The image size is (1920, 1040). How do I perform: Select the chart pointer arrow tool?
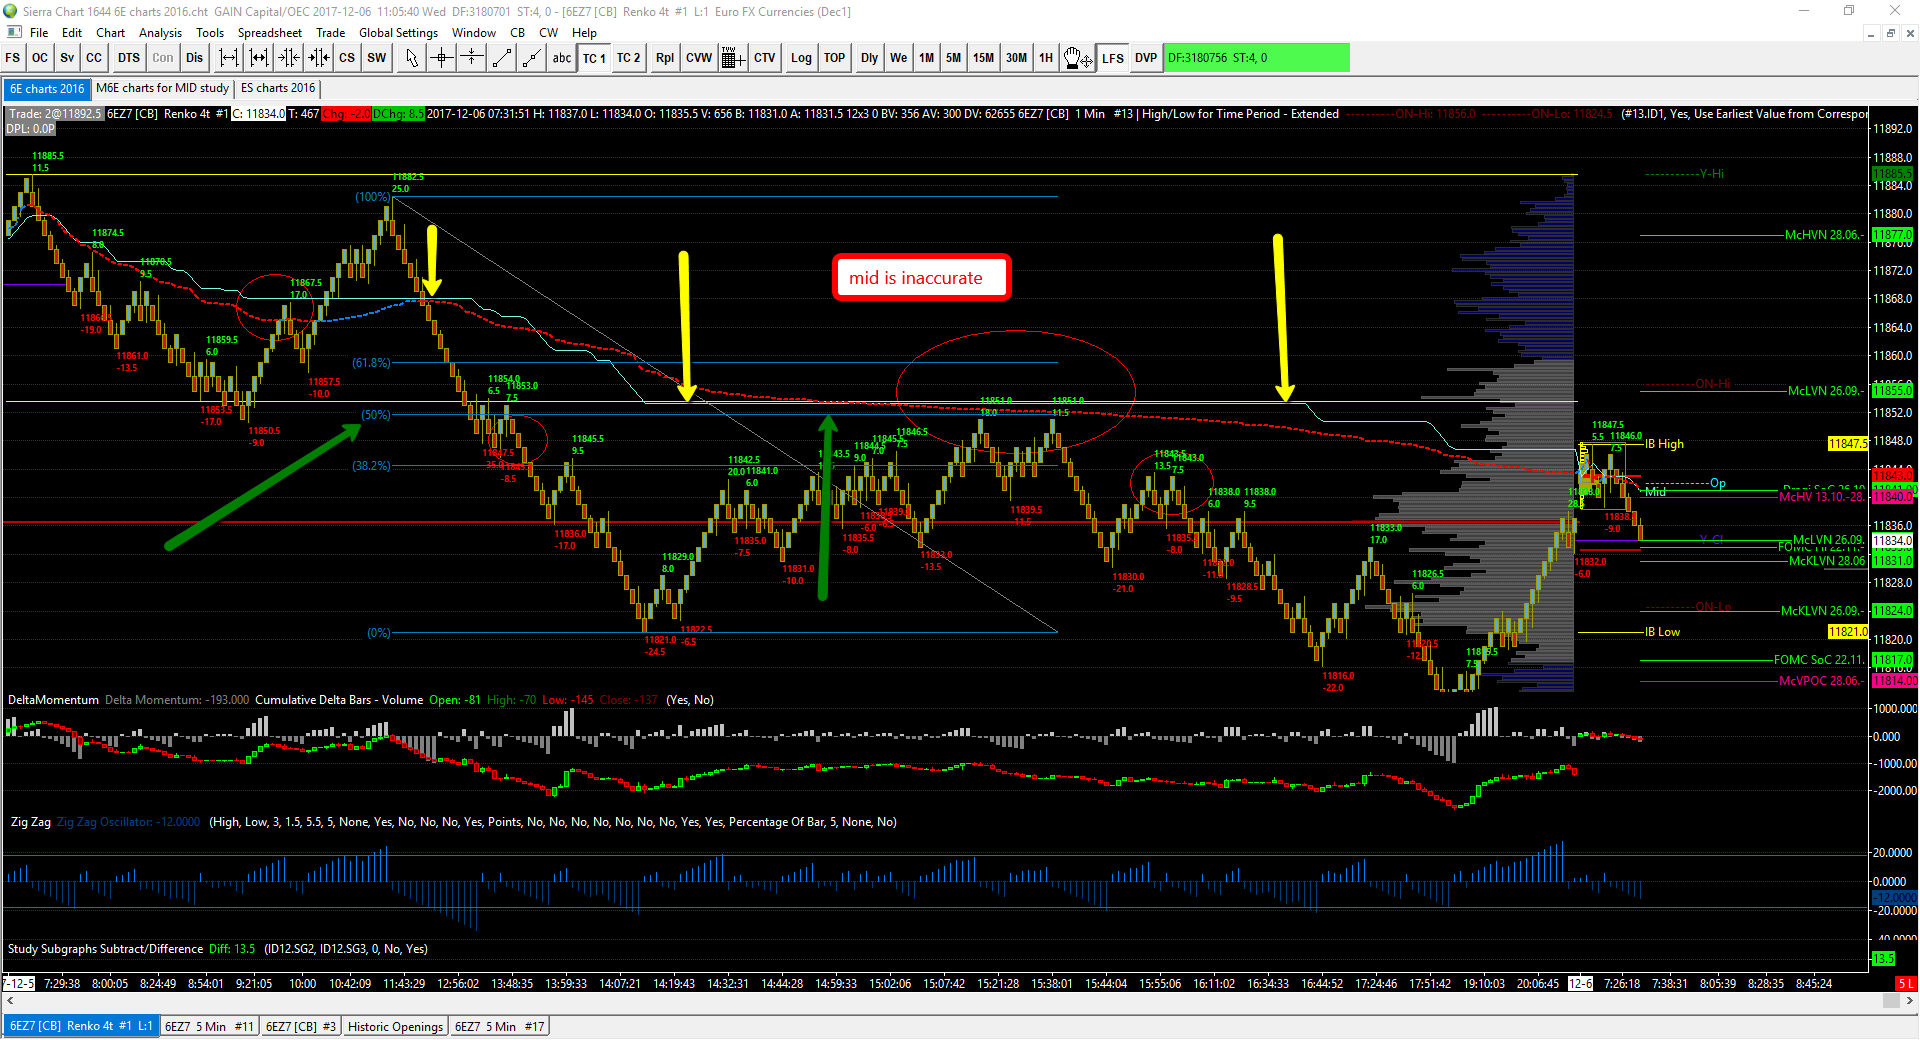pyautogui.click(x=412, y=58)
